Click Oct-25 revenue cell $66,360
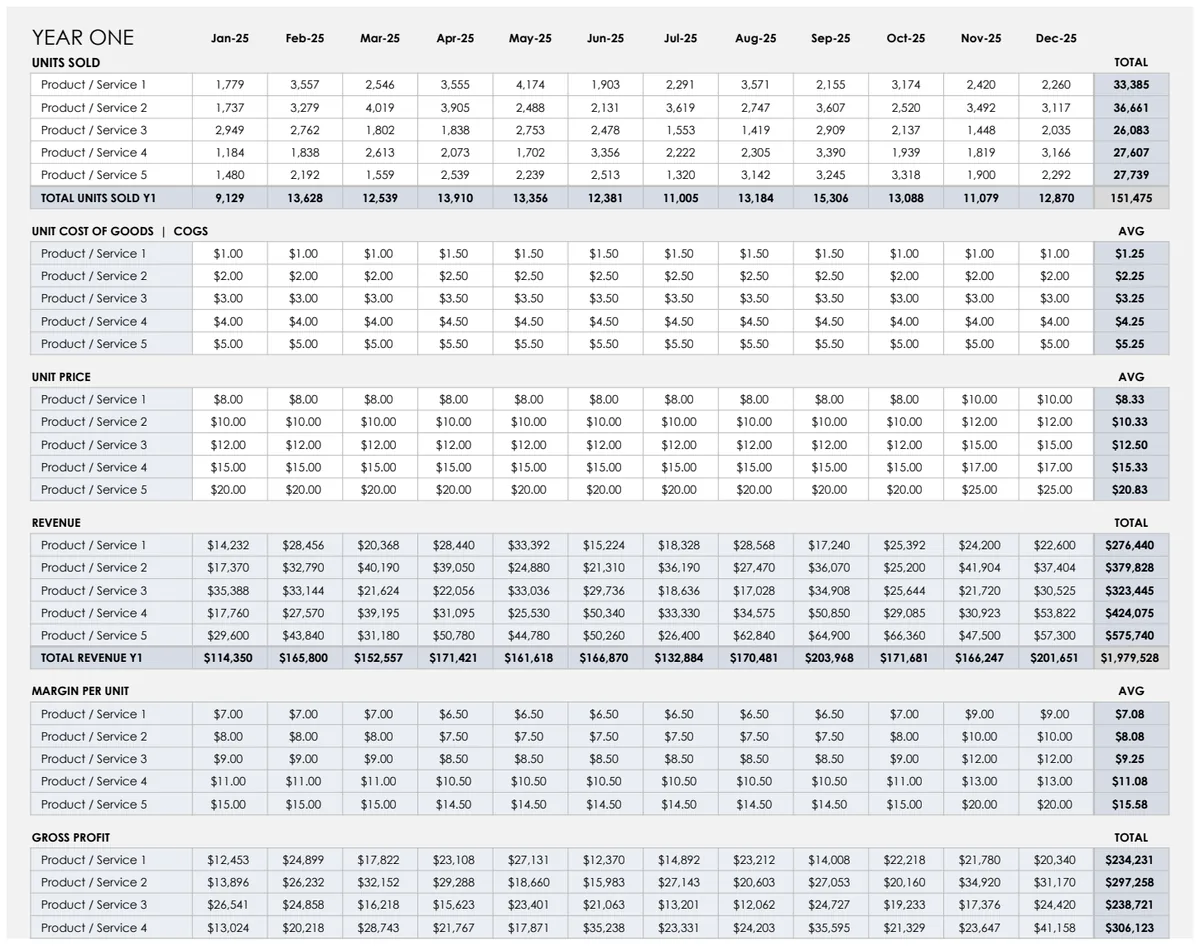The width and height of the screenshot is (1200, 946). [905, 635]
